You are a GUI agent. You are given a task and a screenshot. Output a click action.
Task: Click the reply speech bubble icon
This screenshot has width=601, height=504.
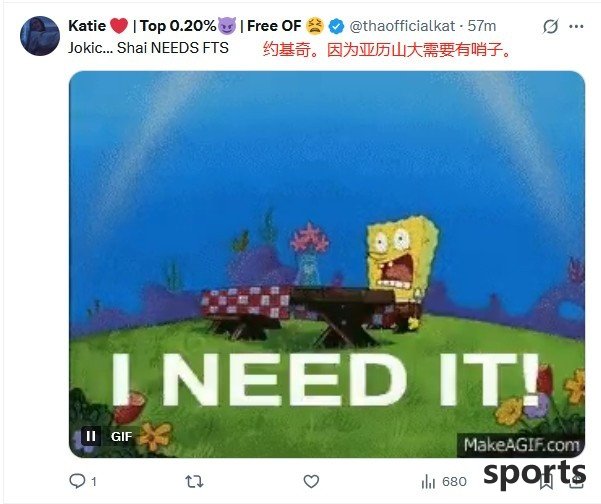click(x=77, y=481)
